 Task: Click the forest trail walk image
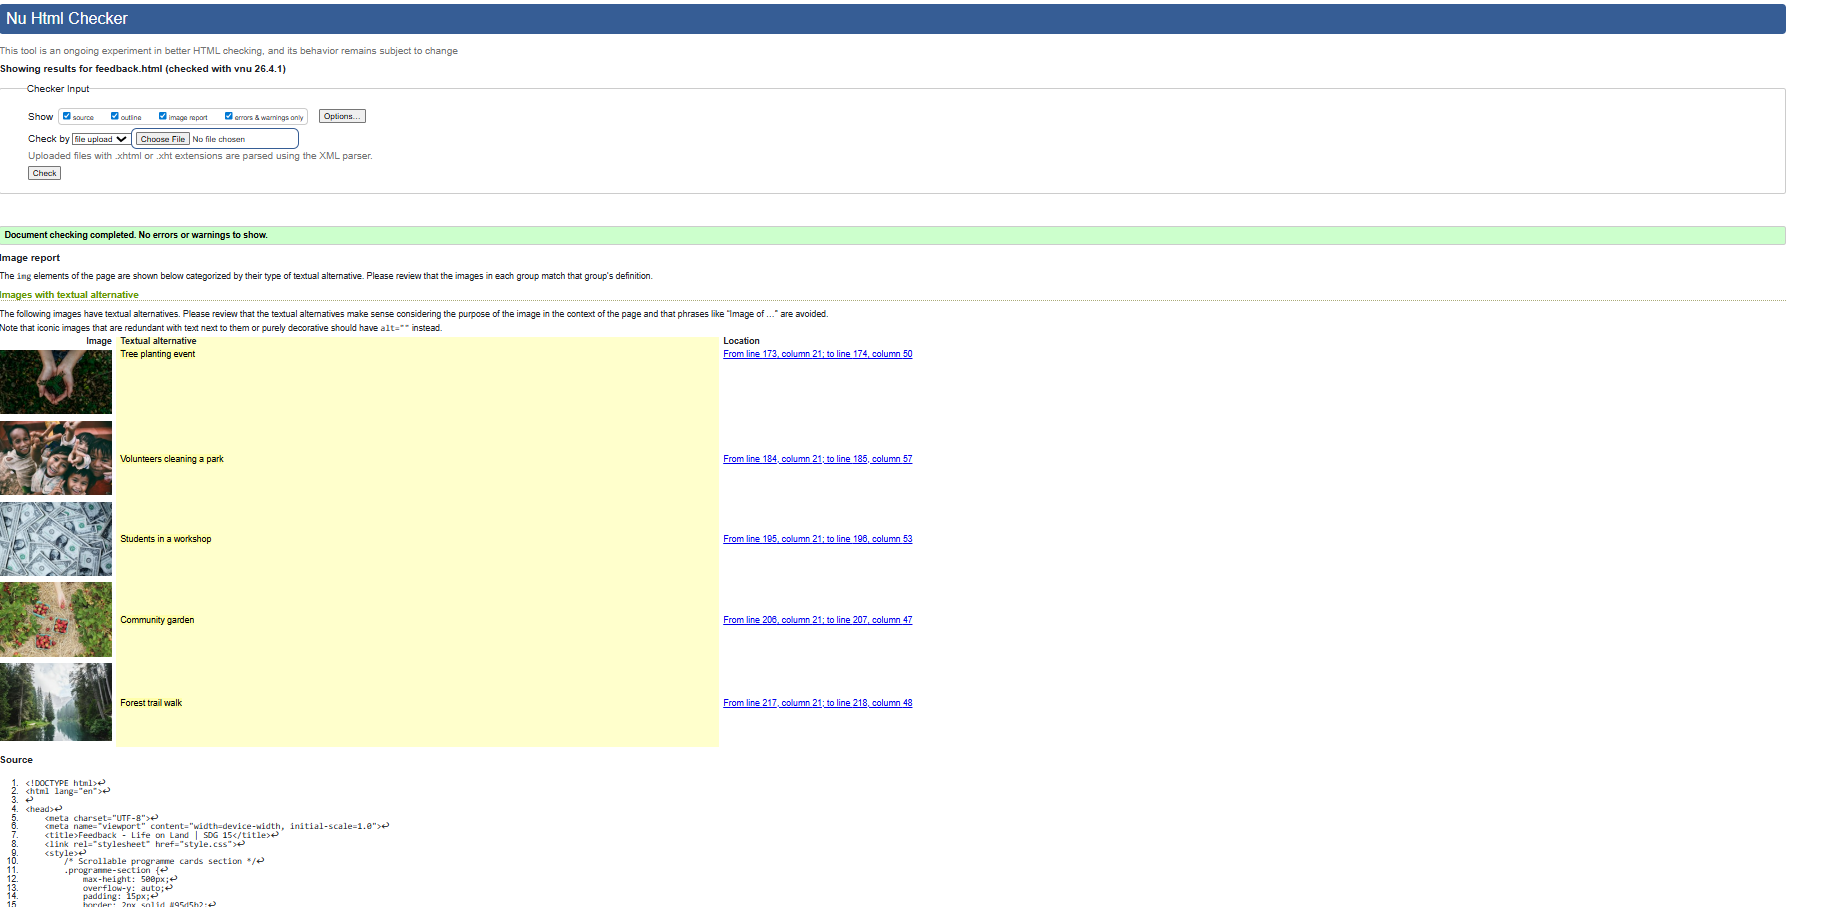tap(56, 703)
